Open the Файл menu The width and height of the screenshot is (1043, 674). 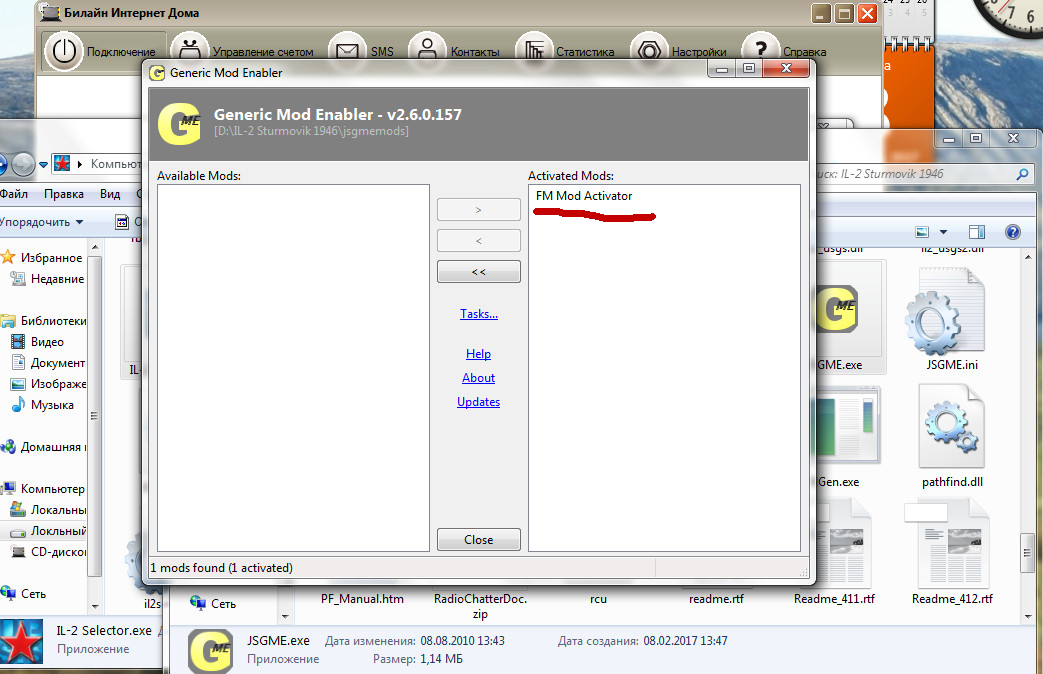click(13, 194)
